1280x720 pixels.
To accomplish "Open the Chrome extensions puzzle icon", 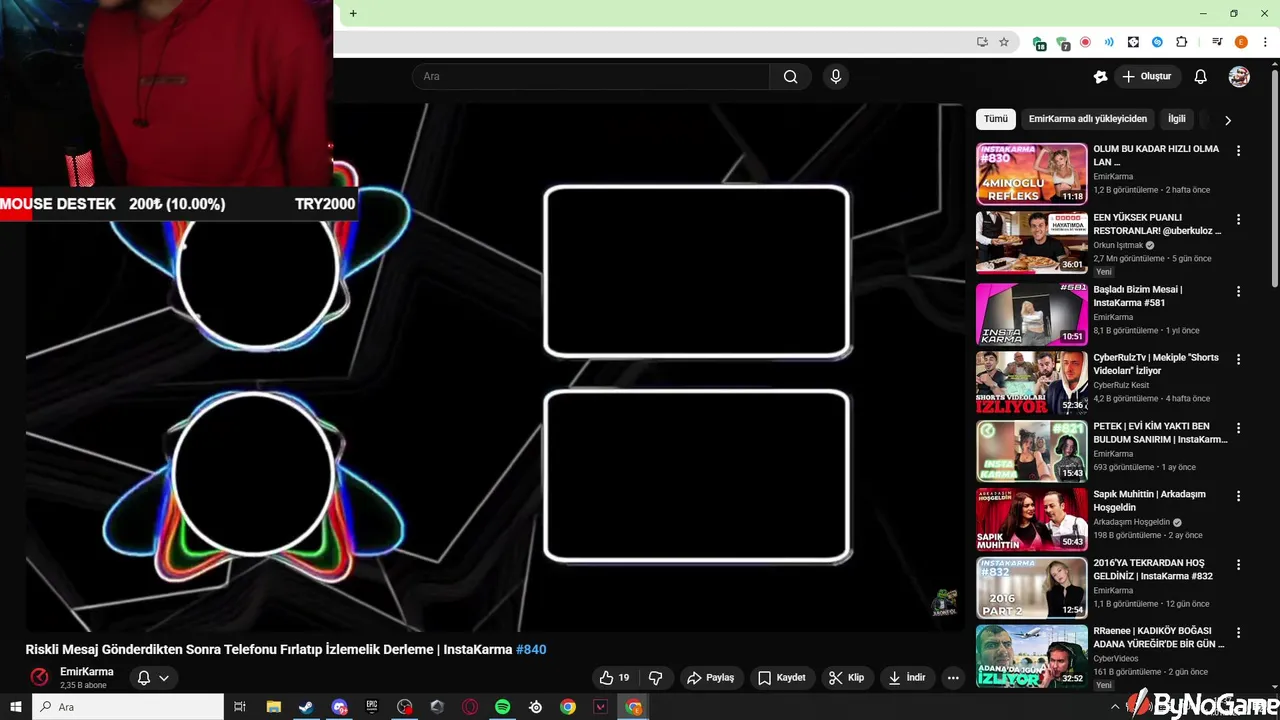I will [x=1181, y=42].
